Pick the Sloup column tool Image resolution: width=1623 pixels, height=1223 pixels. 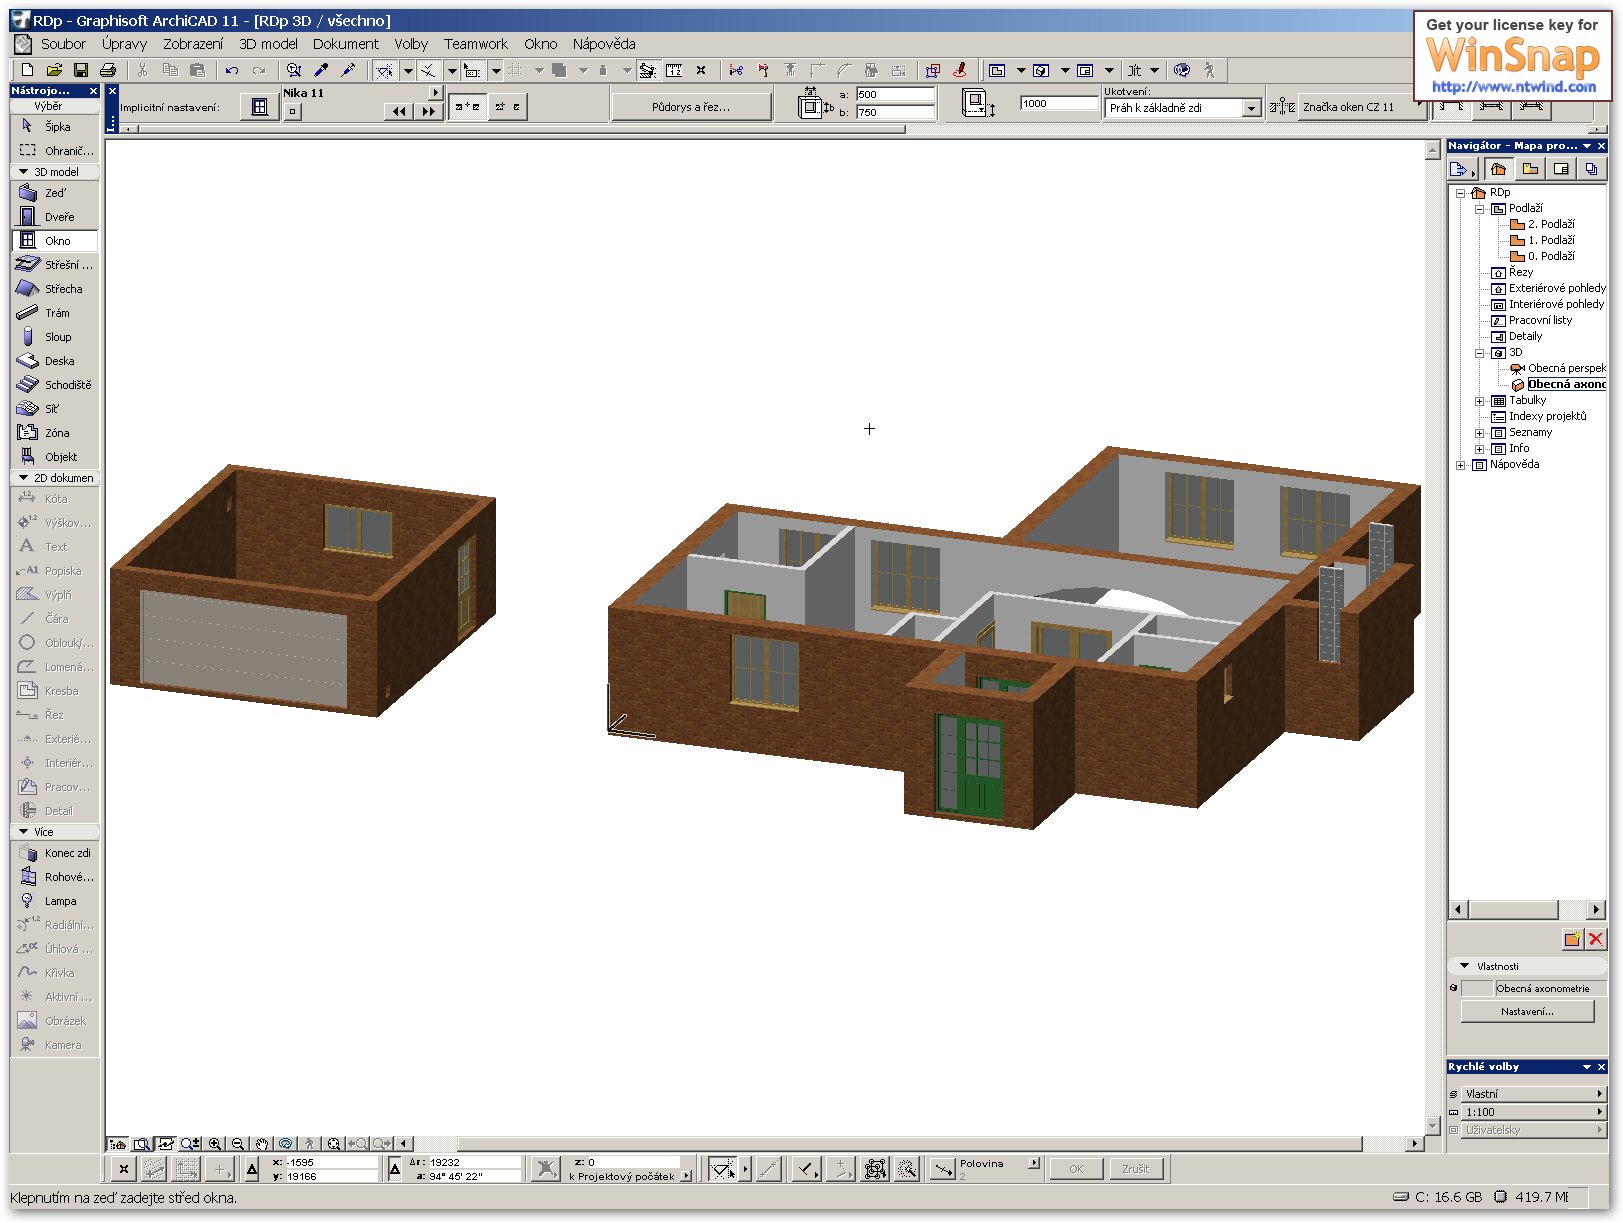[x=55, y=337]
